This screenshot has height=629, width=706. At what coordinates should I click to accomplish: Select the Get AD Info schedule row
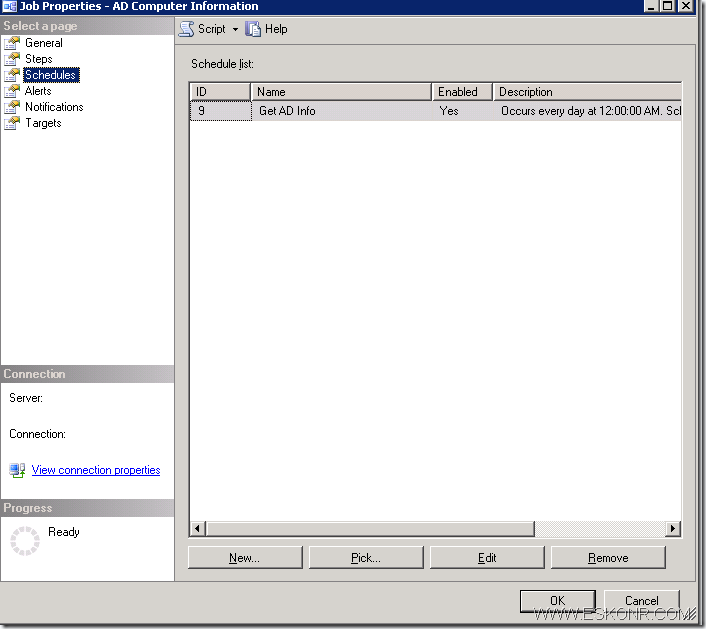(x=287, y=111)
